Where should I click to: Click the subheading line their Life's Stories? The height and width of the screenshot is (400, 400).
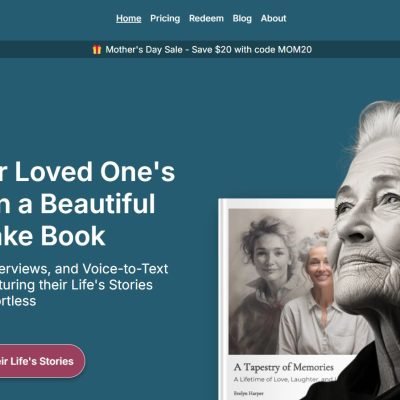point(96,285)
